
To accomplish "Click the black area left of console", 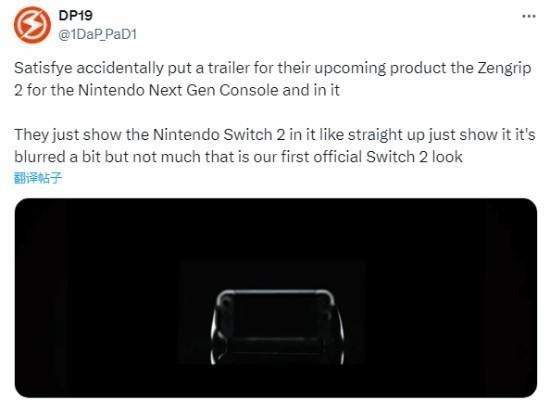I will [x=105, y=298].
